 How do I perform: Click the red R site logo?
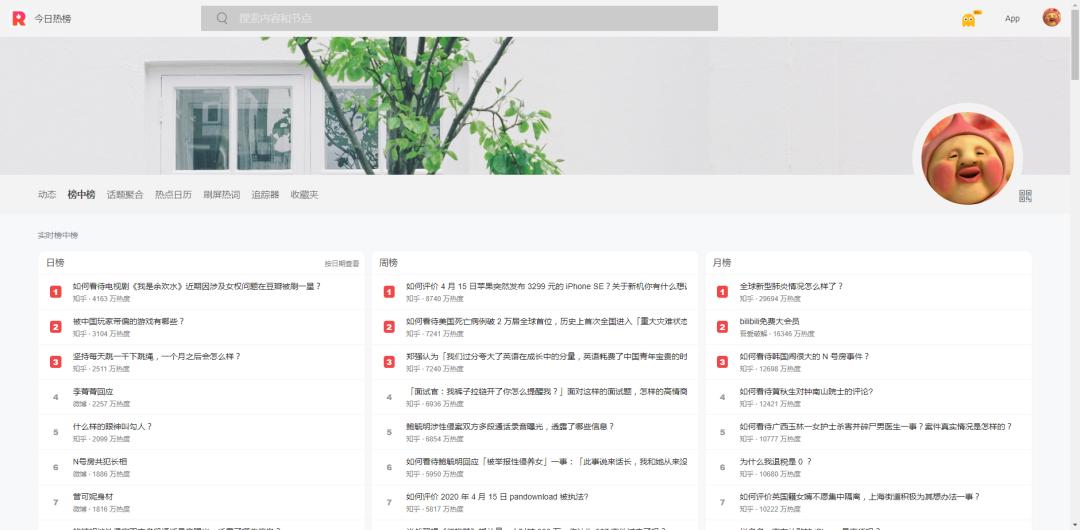click(18, 18)
